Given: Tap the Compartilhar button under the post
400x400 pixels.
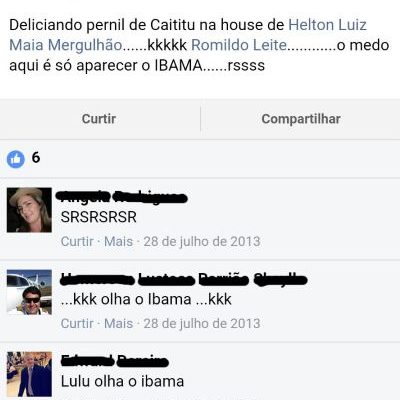Looking at the screenshot, I should pos(301,119).
